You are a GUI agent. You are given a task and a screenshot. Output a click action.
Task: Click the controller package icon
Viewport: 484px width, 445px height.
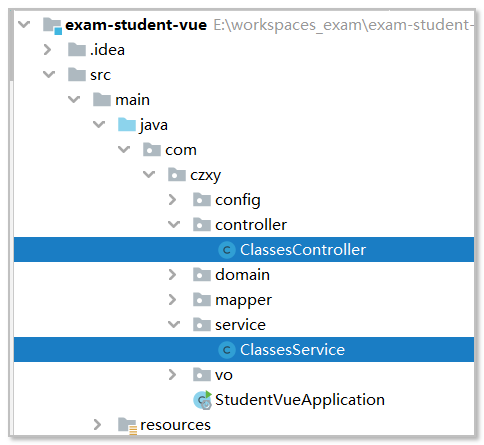point(202,225)
